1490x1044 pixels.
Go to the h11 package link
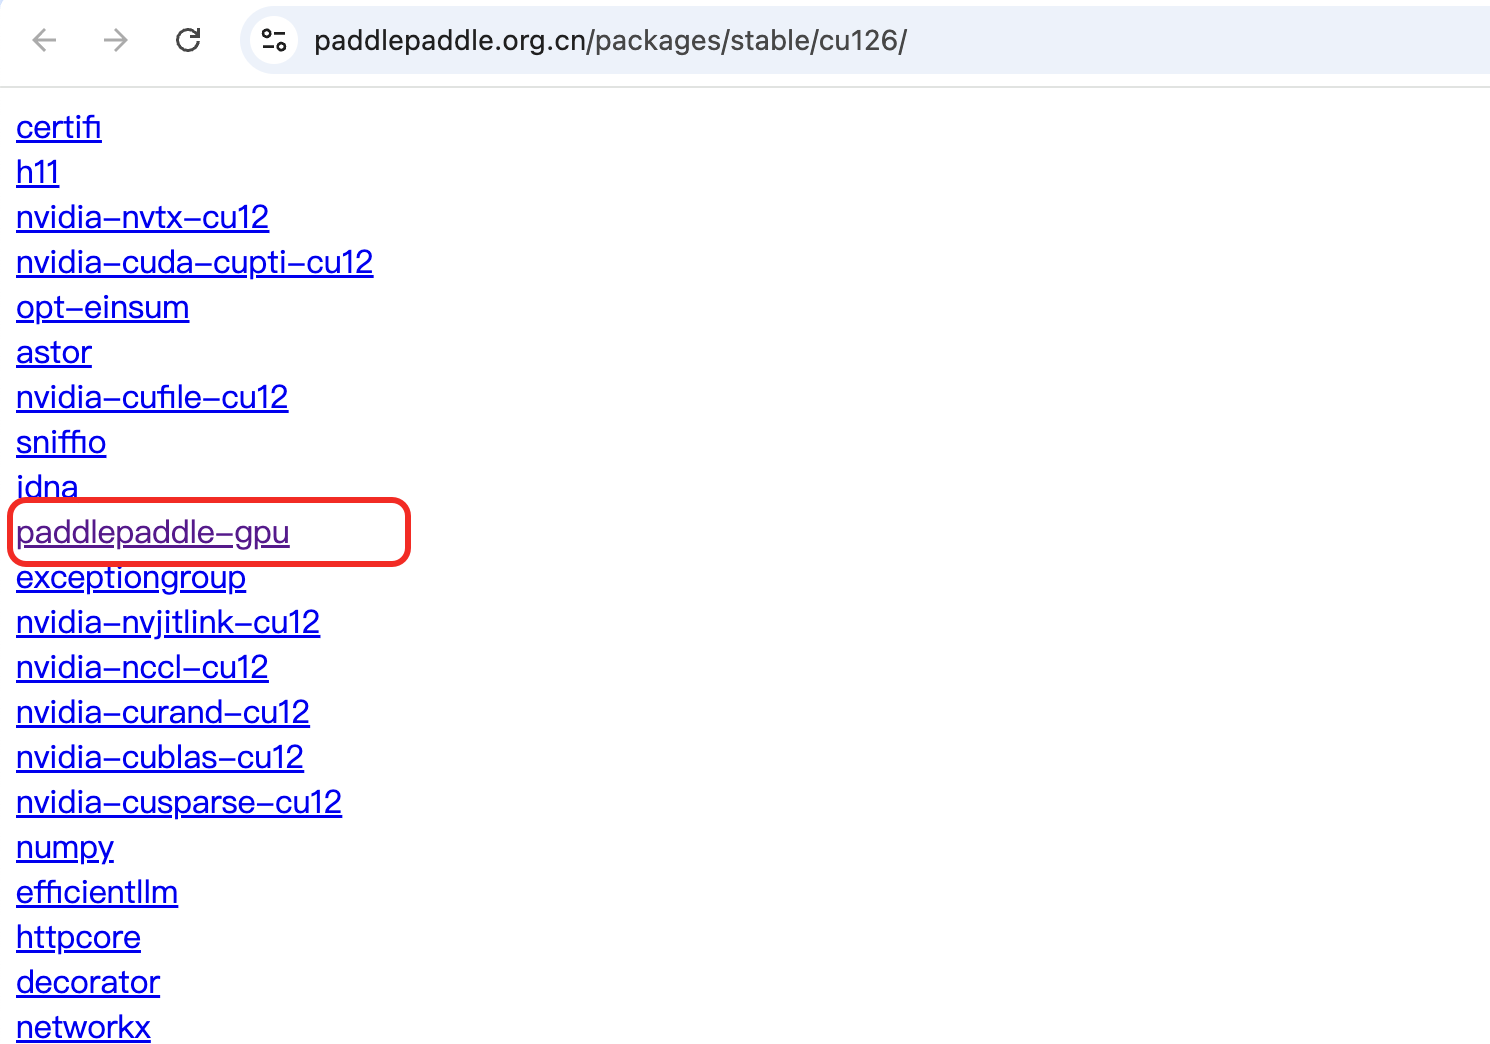coord(37,173)
